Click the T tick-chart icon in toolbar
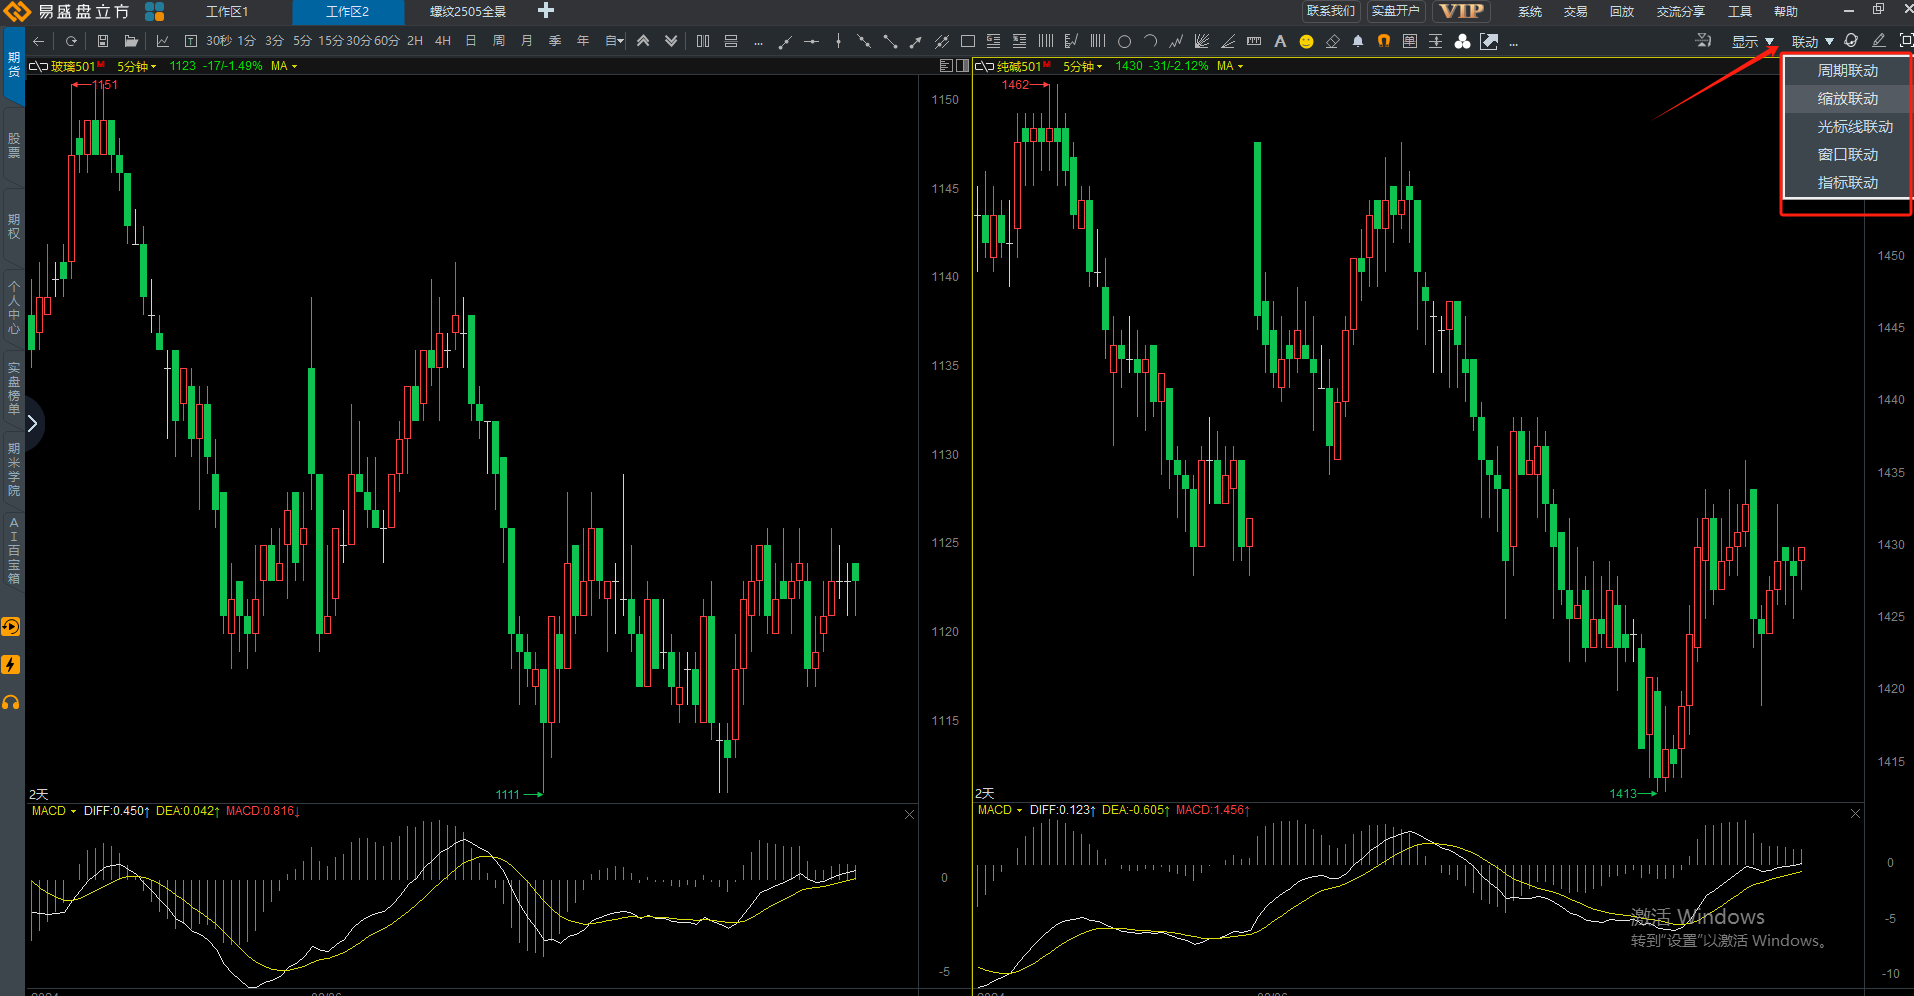1914x996 pixels. tap(191, 41)
